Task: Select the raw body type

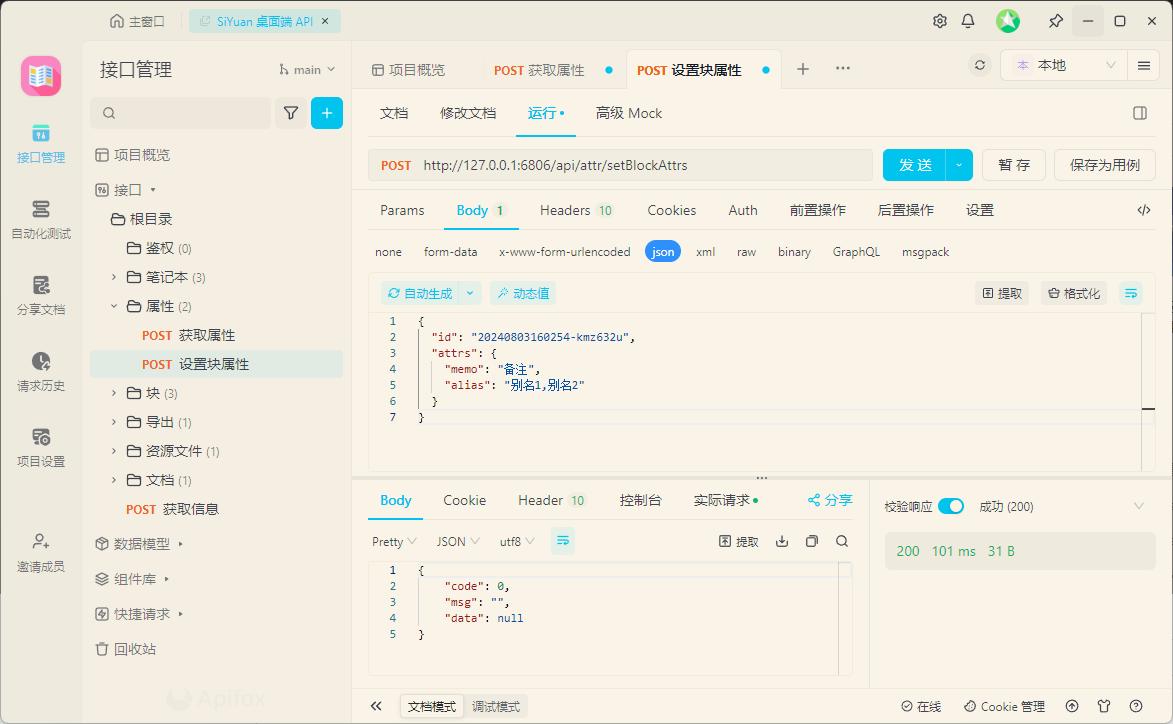Action: coord(747,252)
